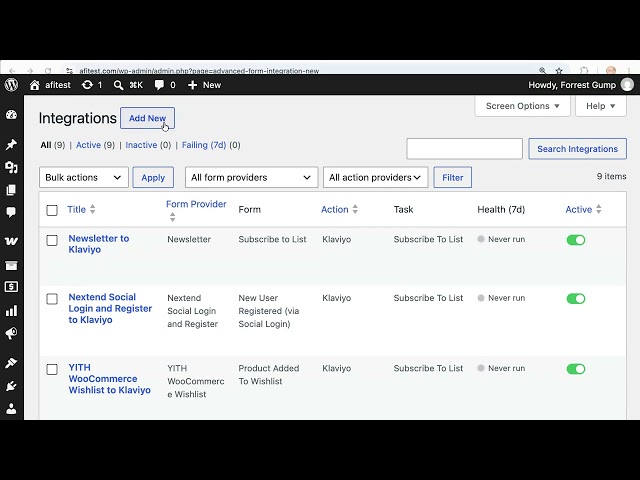
Task: Open the comments bubble in admin bar
Action: click(x=160, y=85)
